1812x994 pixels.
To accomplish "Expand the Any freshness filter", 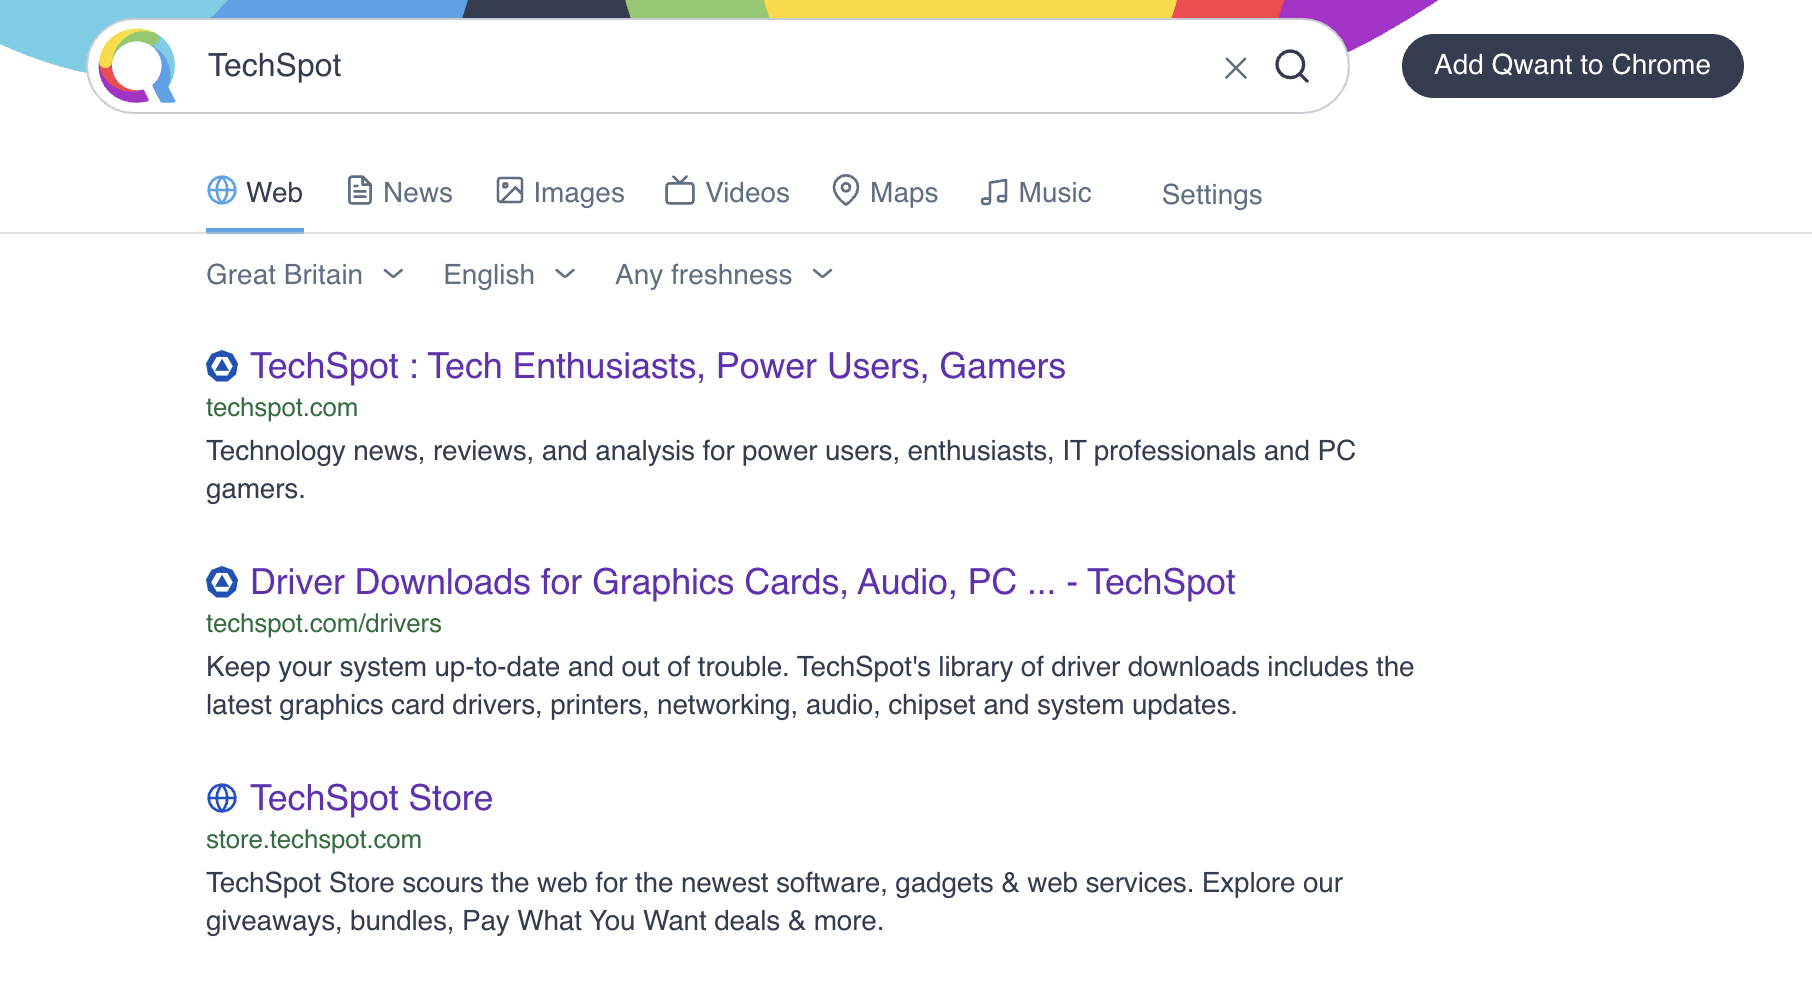I will coord(724,274).
